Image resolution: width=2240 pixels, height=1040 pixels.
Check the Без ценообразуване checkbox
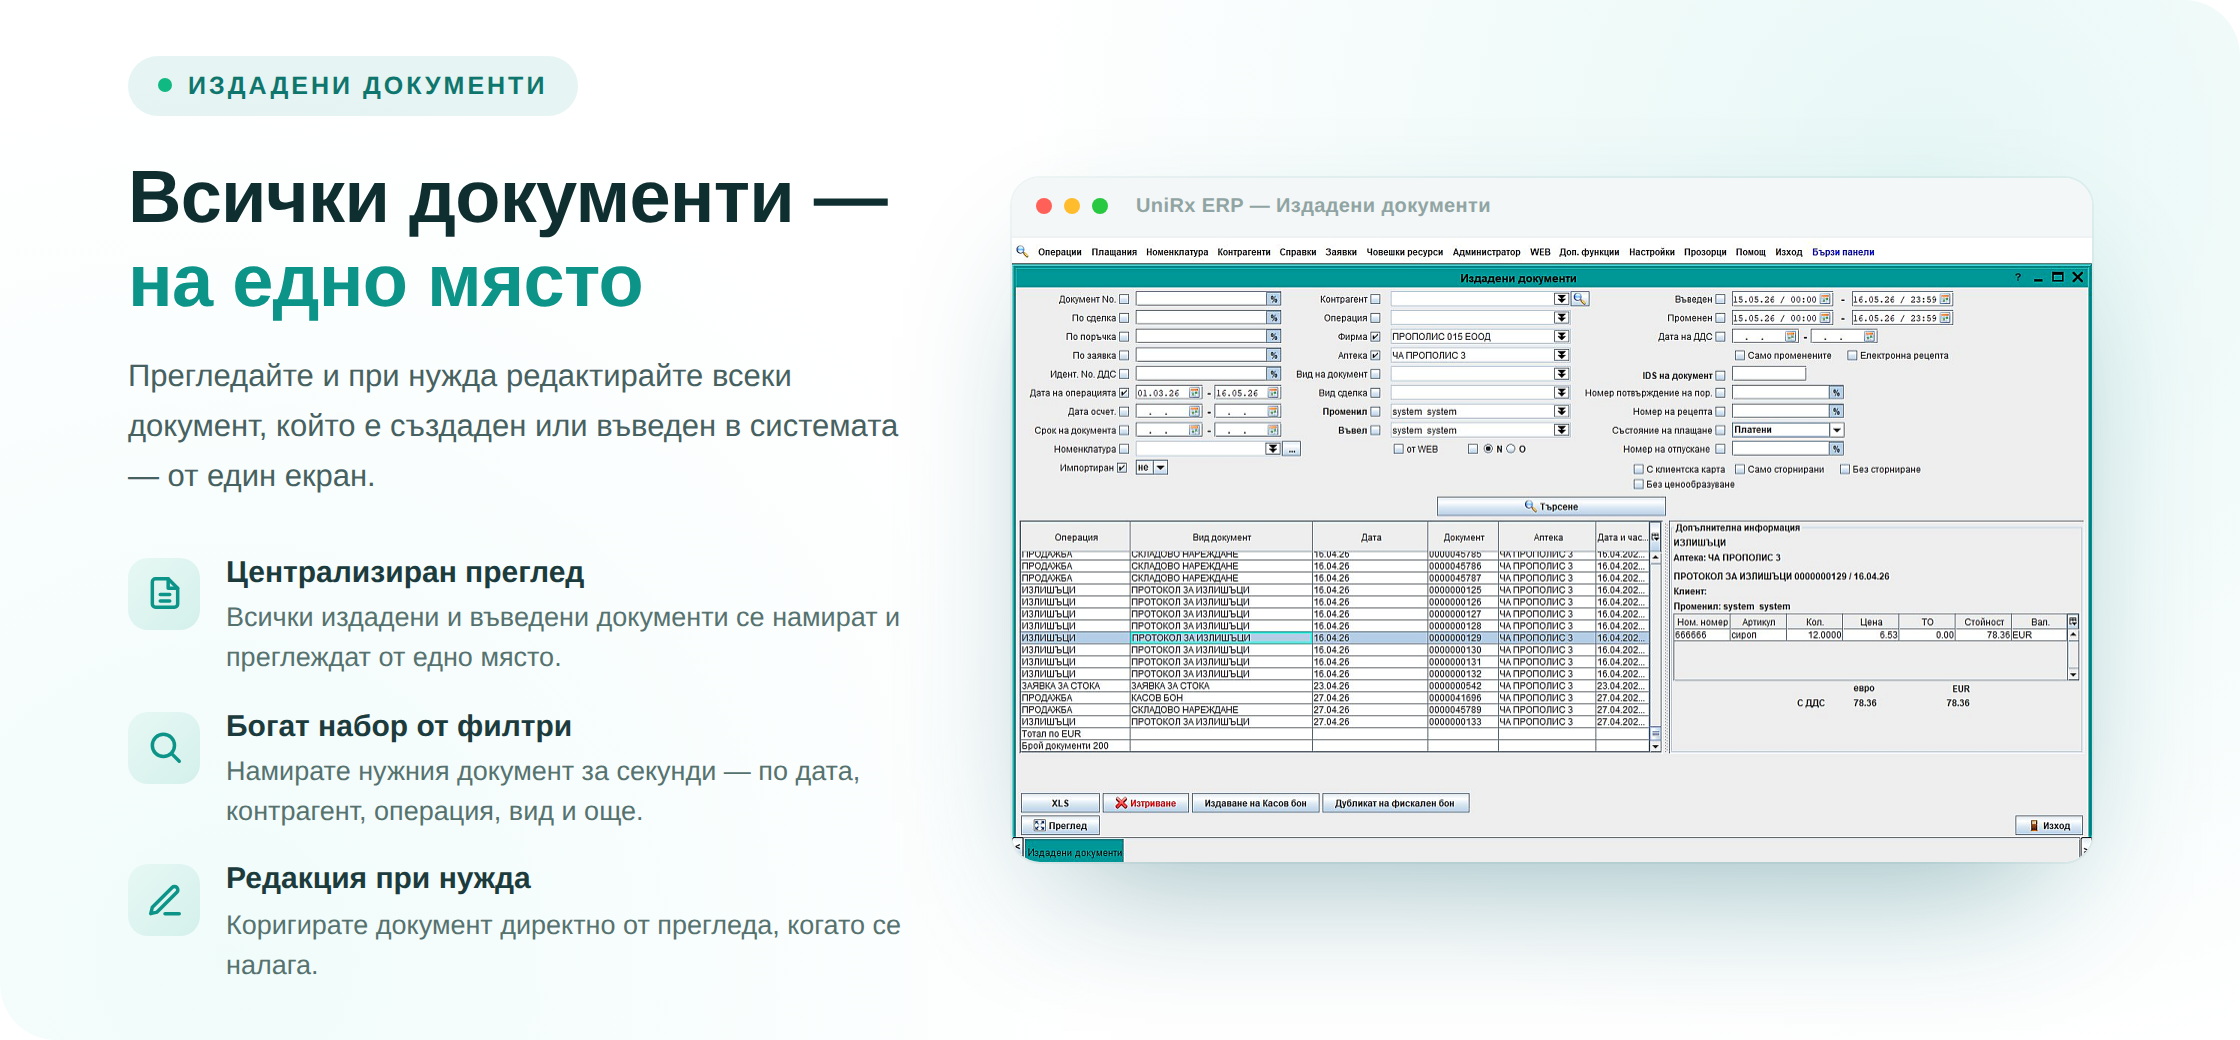click(1639, 484)
